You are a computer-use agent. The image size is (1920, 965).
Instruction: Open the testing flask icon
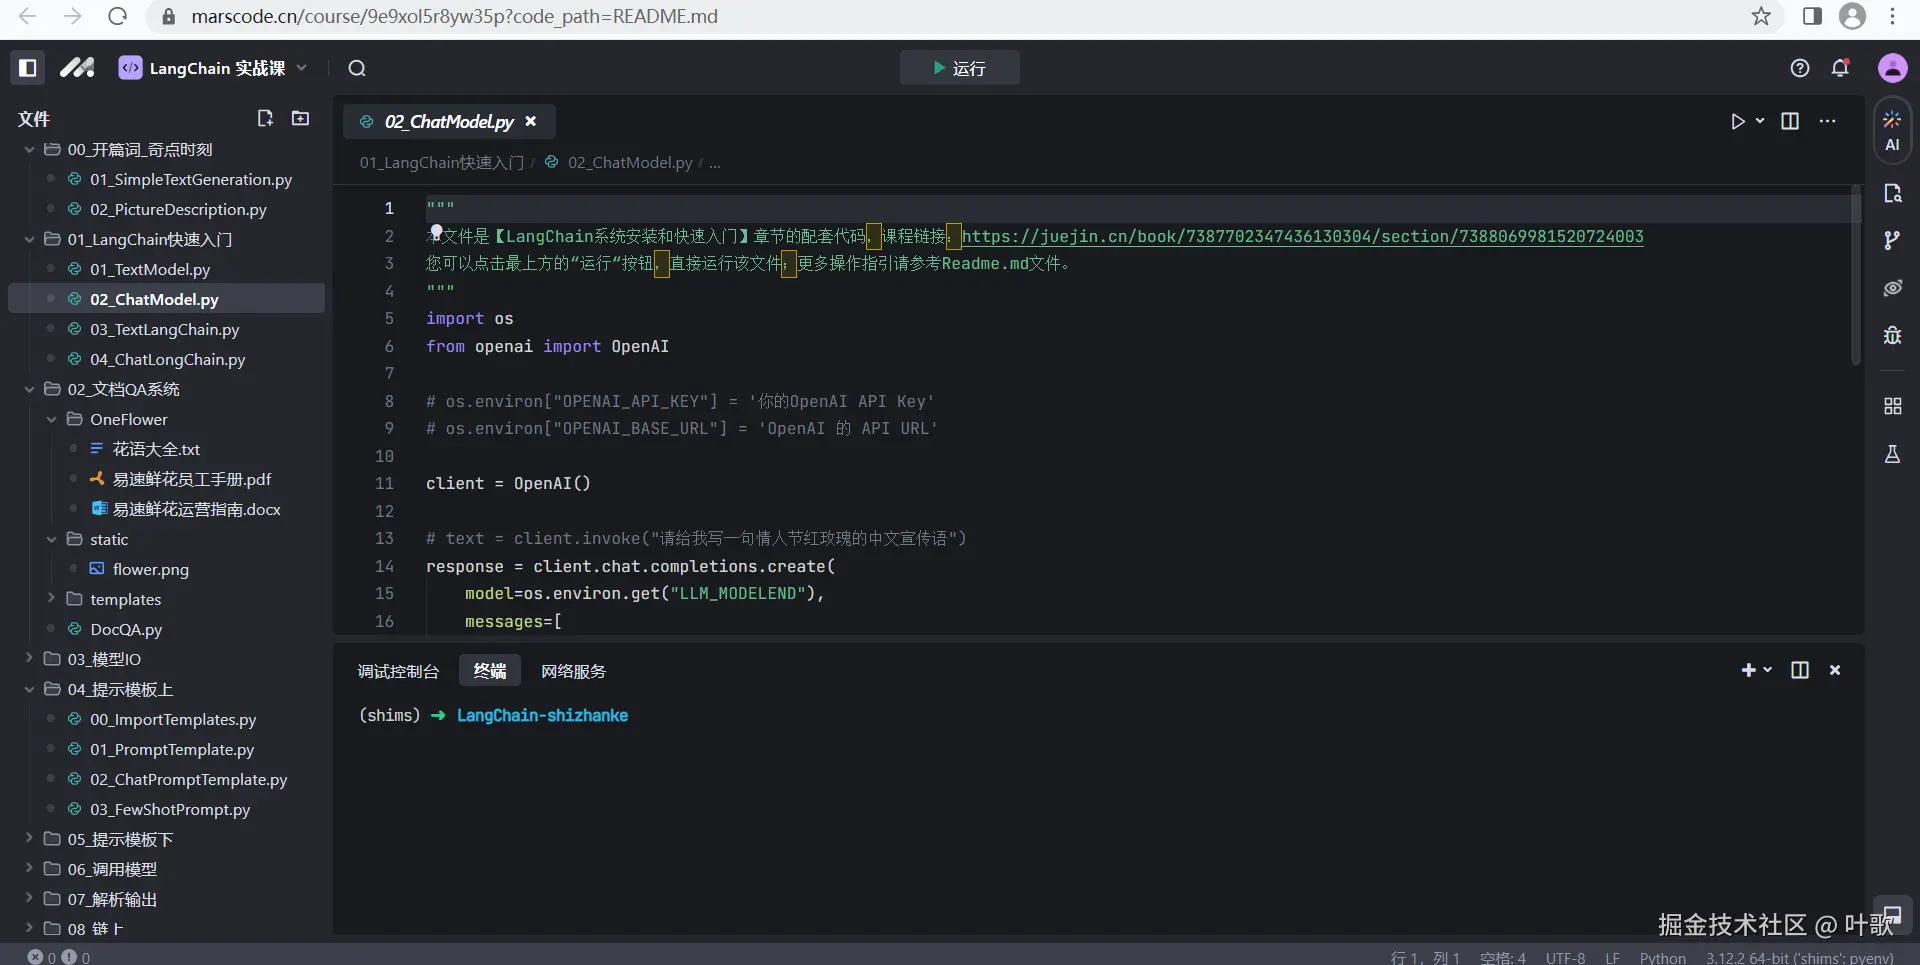tap(1892, 454)
